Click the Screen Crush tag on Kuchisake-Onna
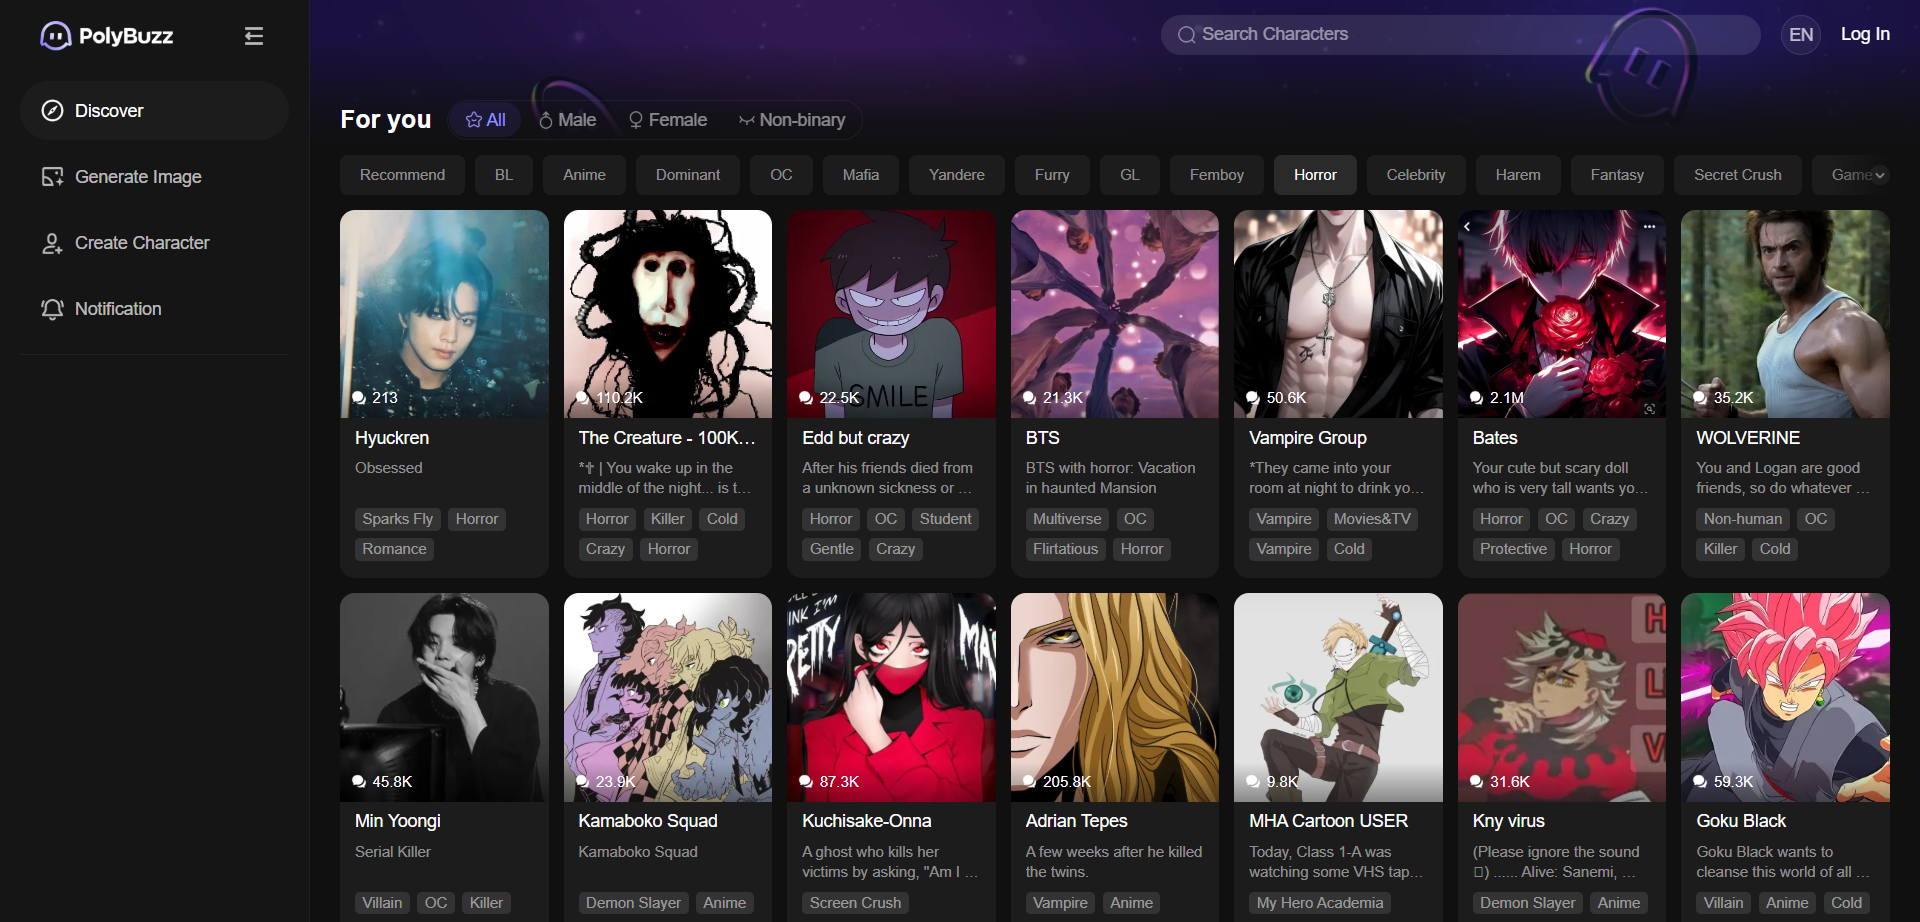Screen dimensions: 1920x922 (855, 903)
